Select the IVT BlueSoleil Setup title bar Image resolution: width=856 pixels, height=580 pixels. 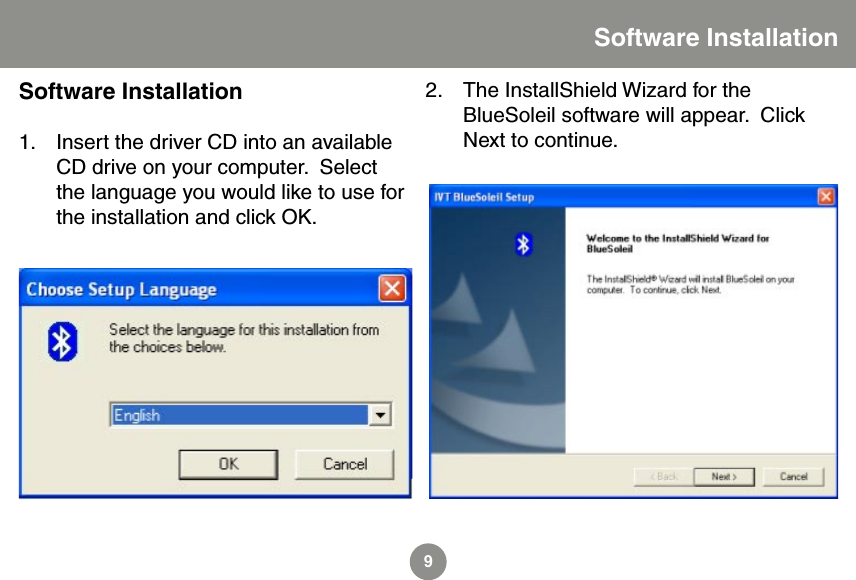tap(600, 196)
